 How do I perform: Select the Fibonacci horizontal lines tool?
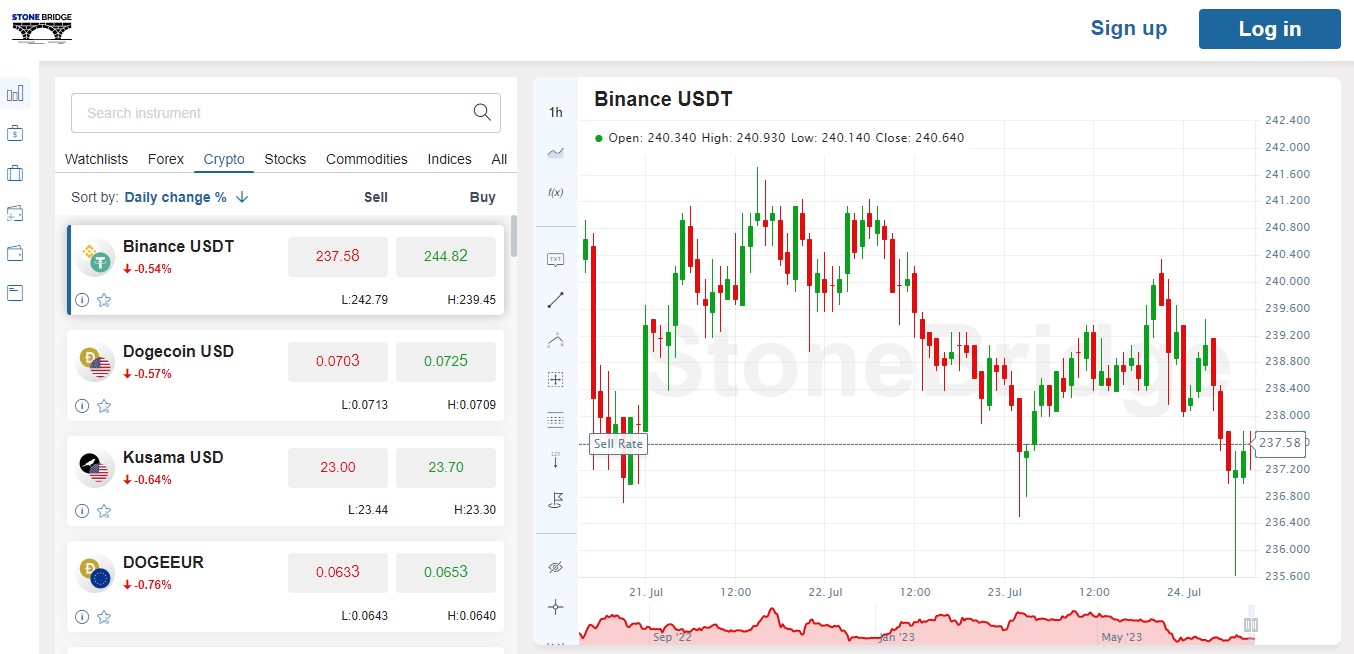[x=556, y=420]
